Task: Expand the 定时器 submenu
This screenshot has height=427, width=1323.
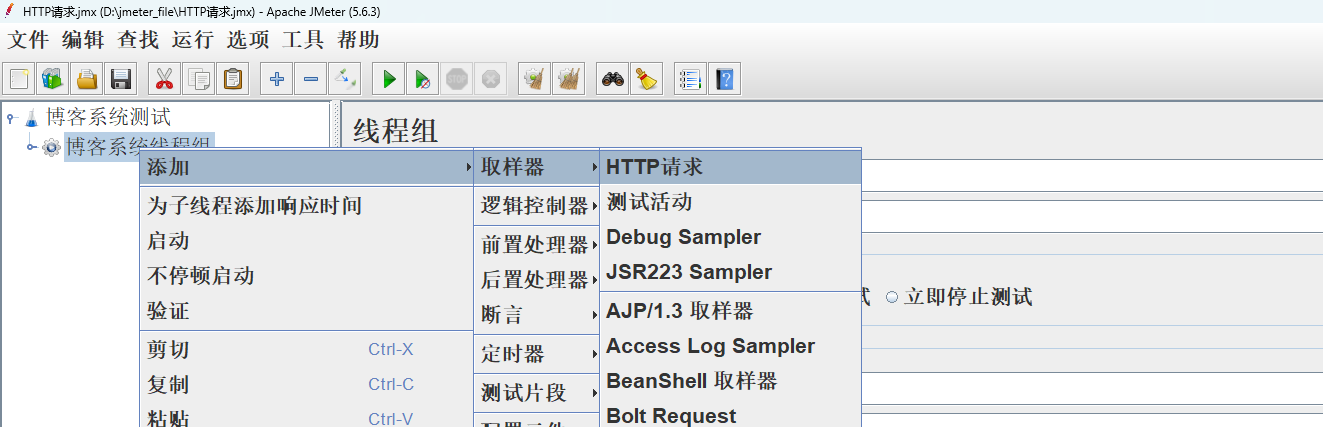Action: pyautogui.click(x=537, y=354)
